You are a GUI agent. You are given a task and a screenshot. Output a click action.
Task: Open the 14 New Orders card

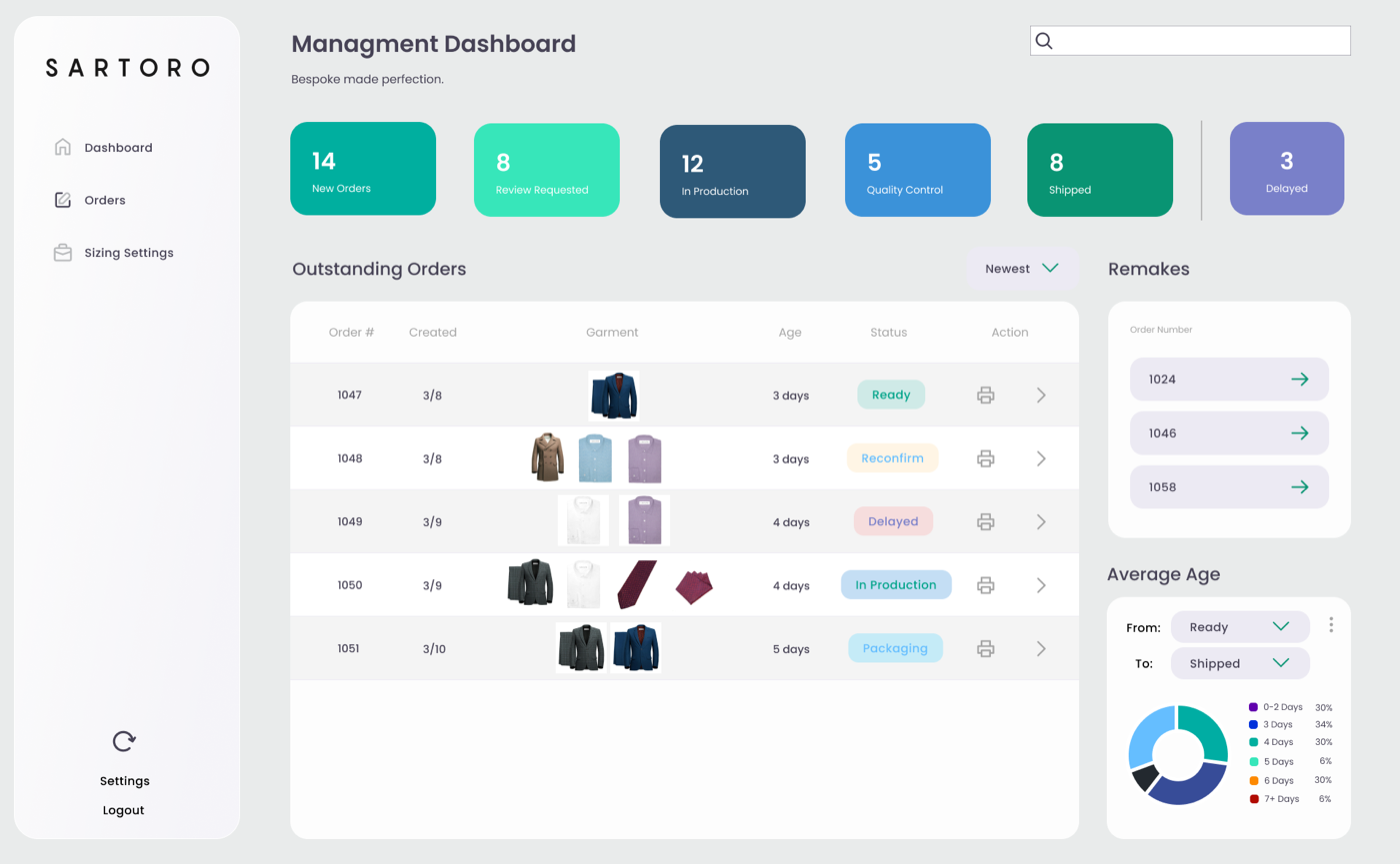coord(363,168)
